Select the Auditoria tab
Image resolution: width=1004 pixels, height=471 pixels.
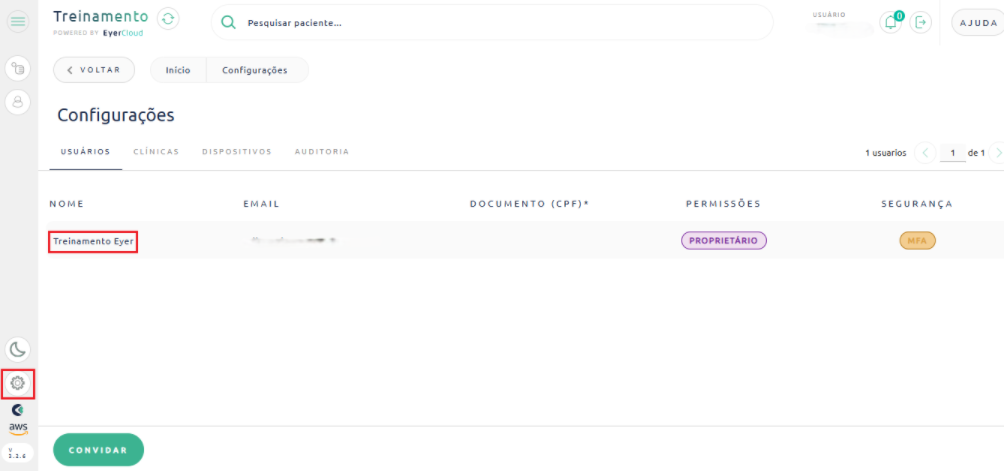(x=321, y=152)
